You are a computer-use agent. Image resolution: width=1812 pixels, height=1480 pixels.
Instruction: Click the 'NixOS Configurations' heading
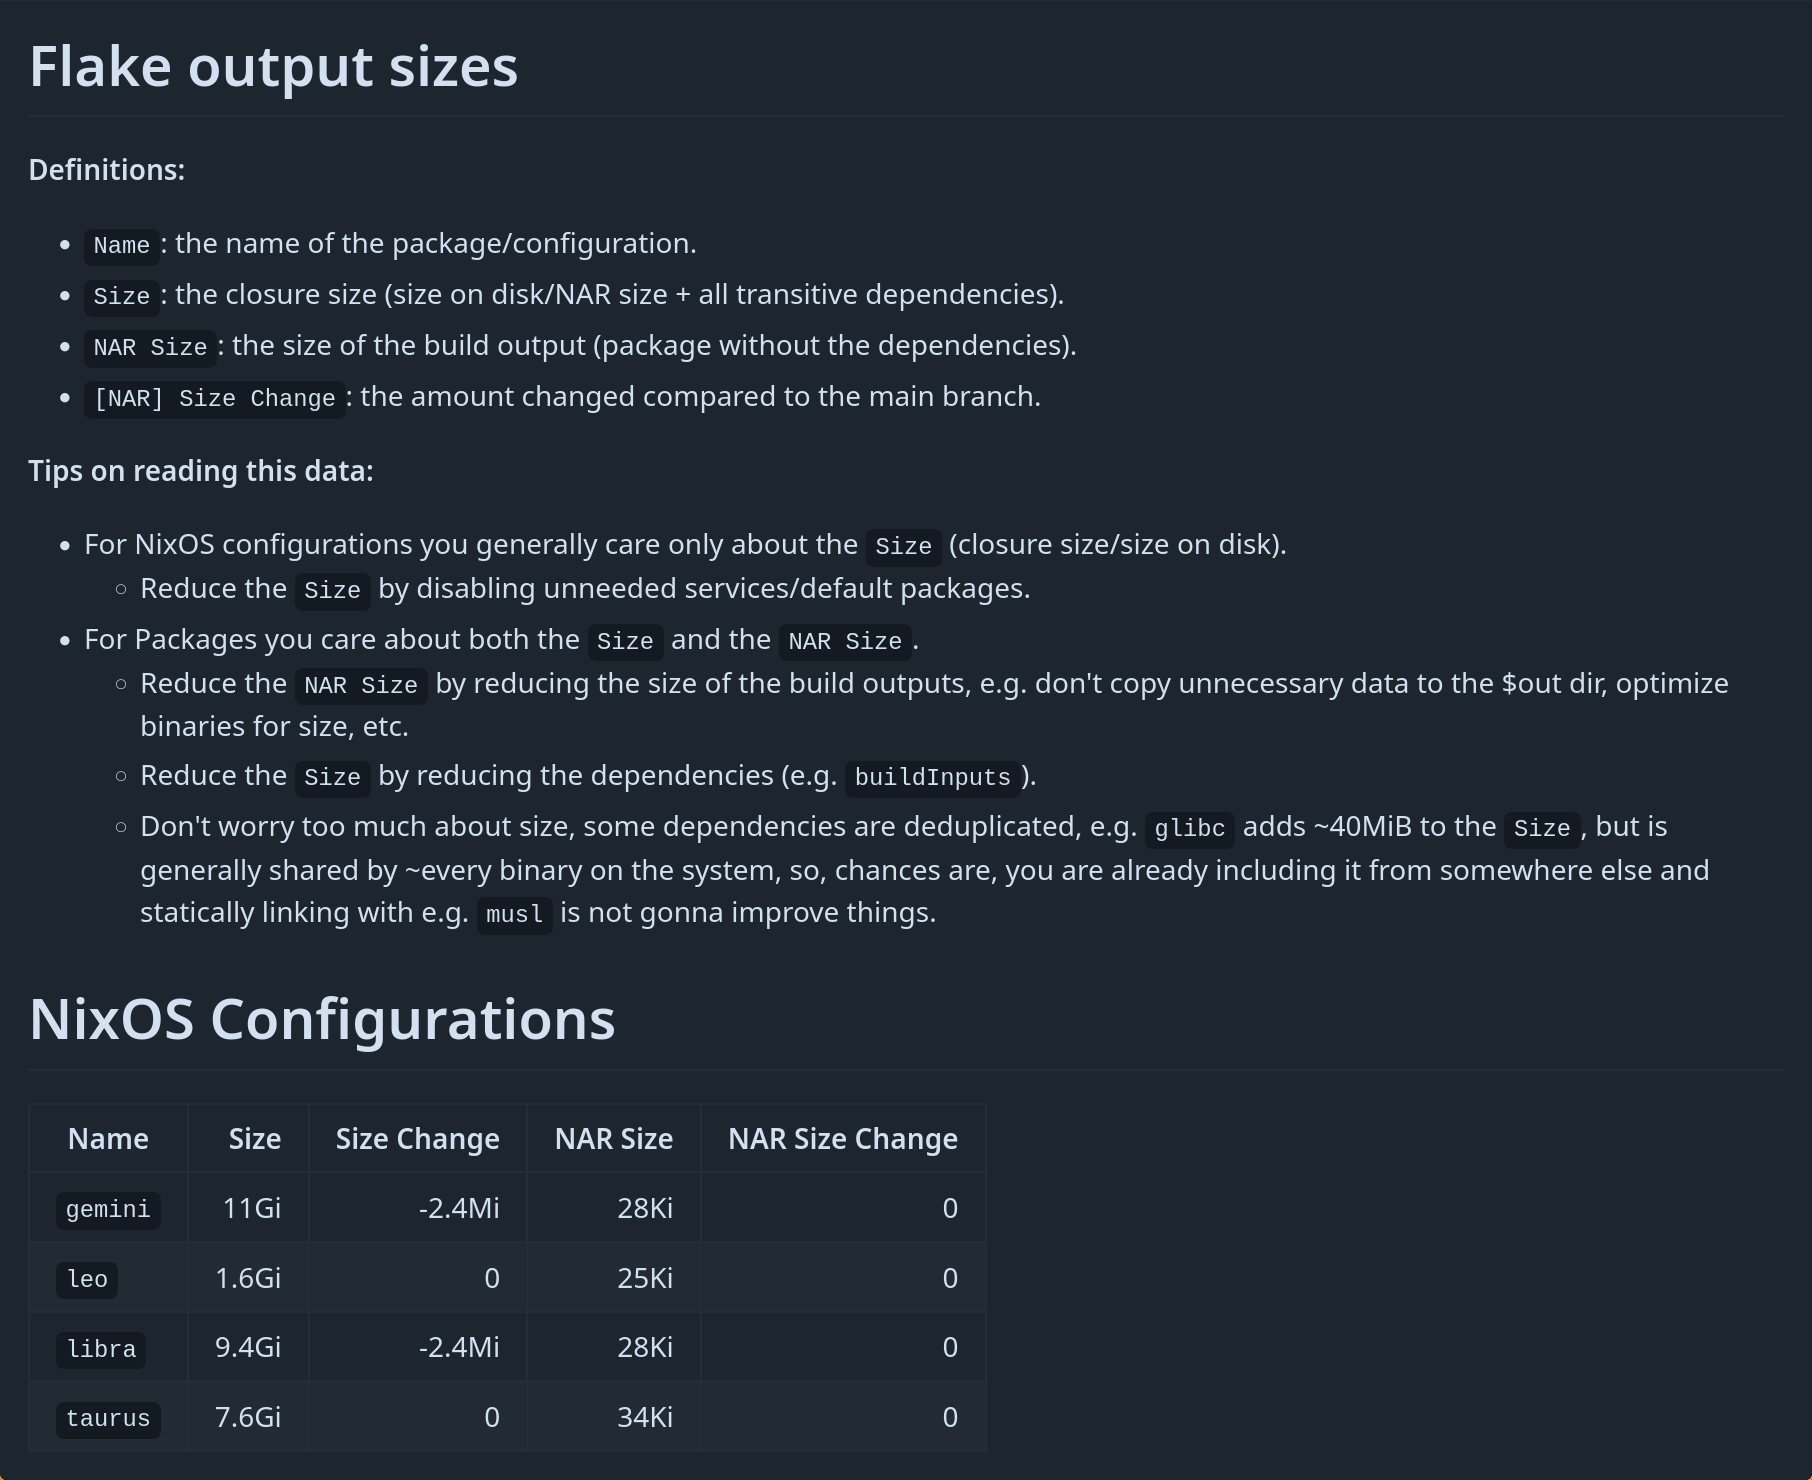click(x=322, y=1020)
